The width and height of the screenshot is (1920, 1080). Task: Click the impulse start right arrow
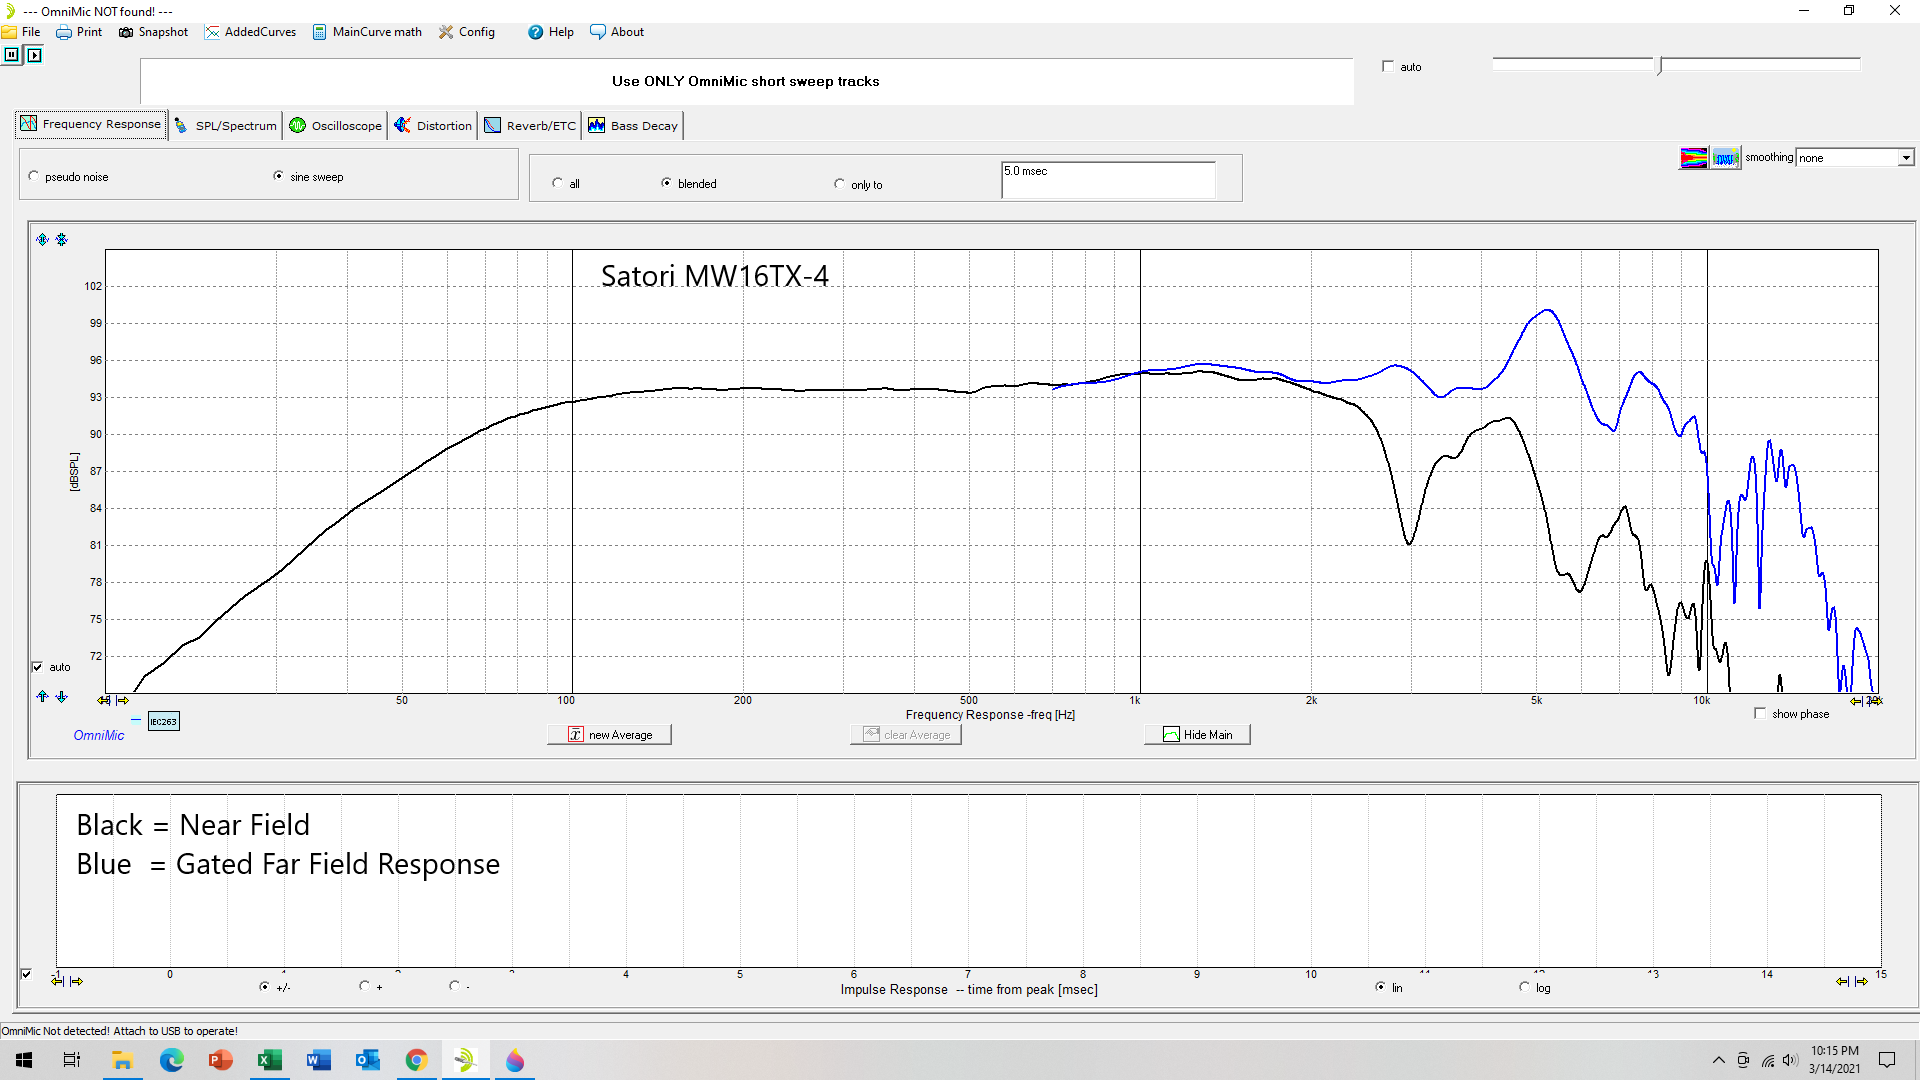(77, 981)
